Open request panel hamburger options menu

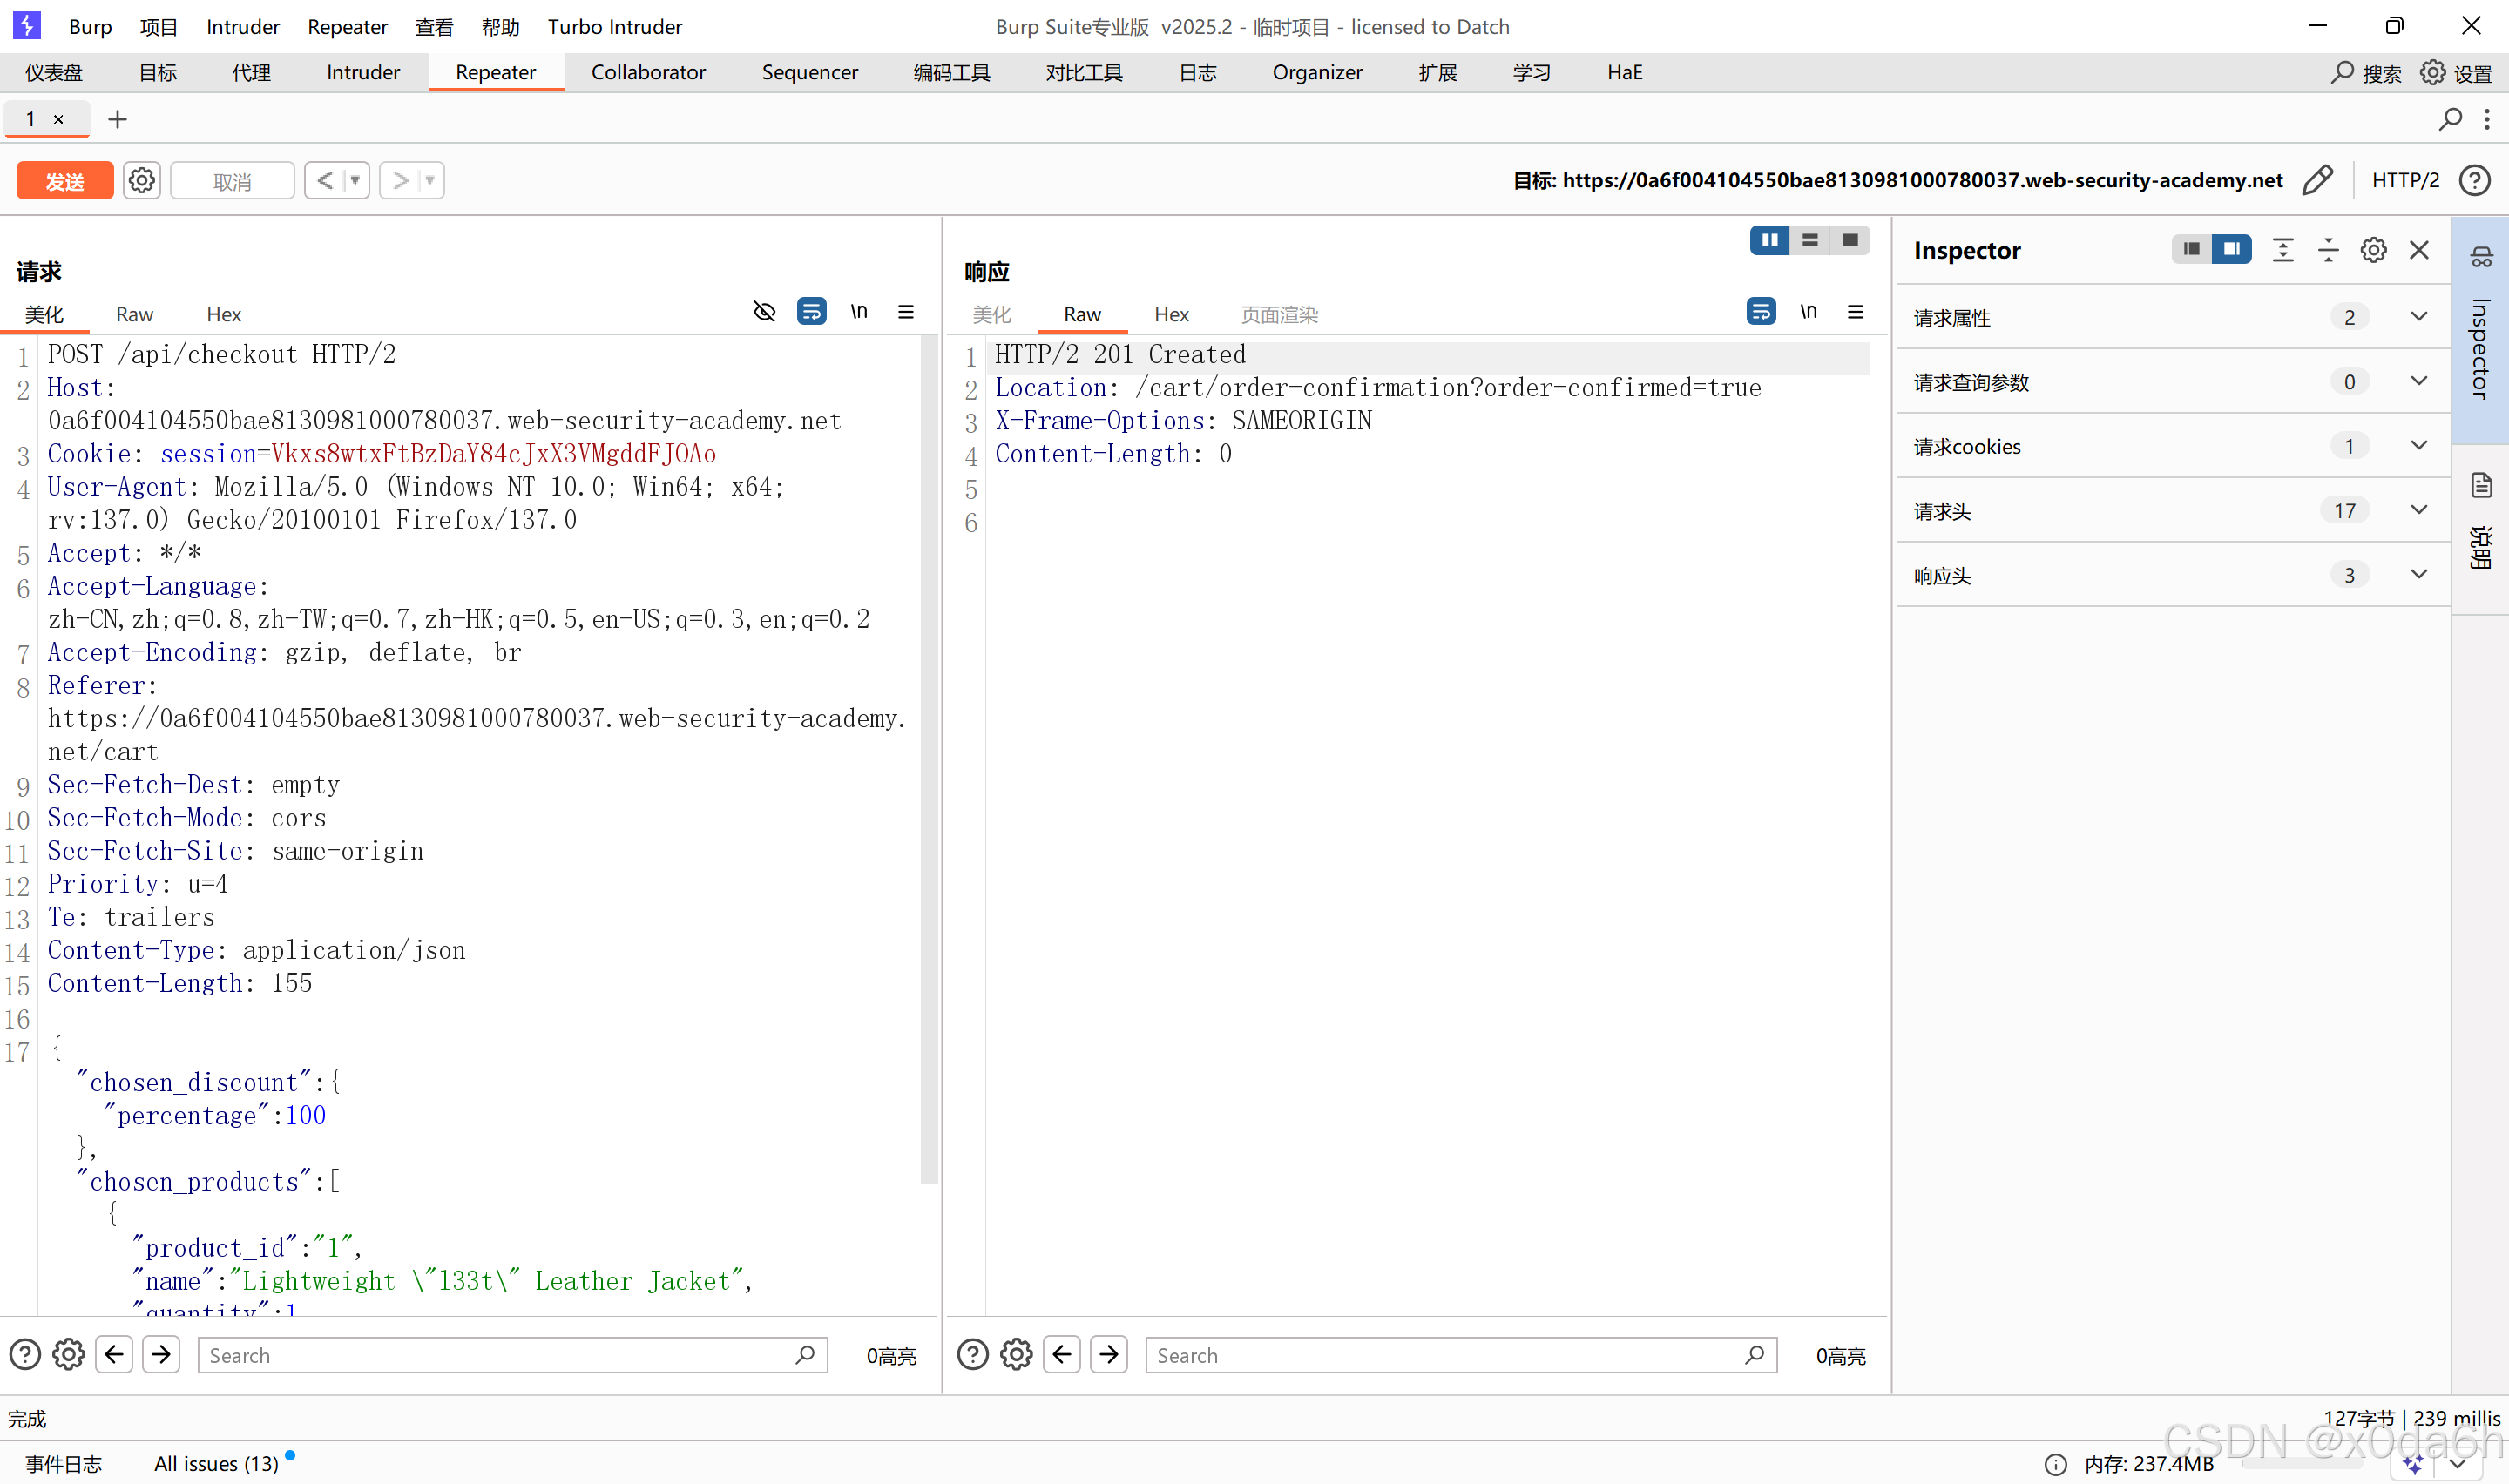pos(906,312)
